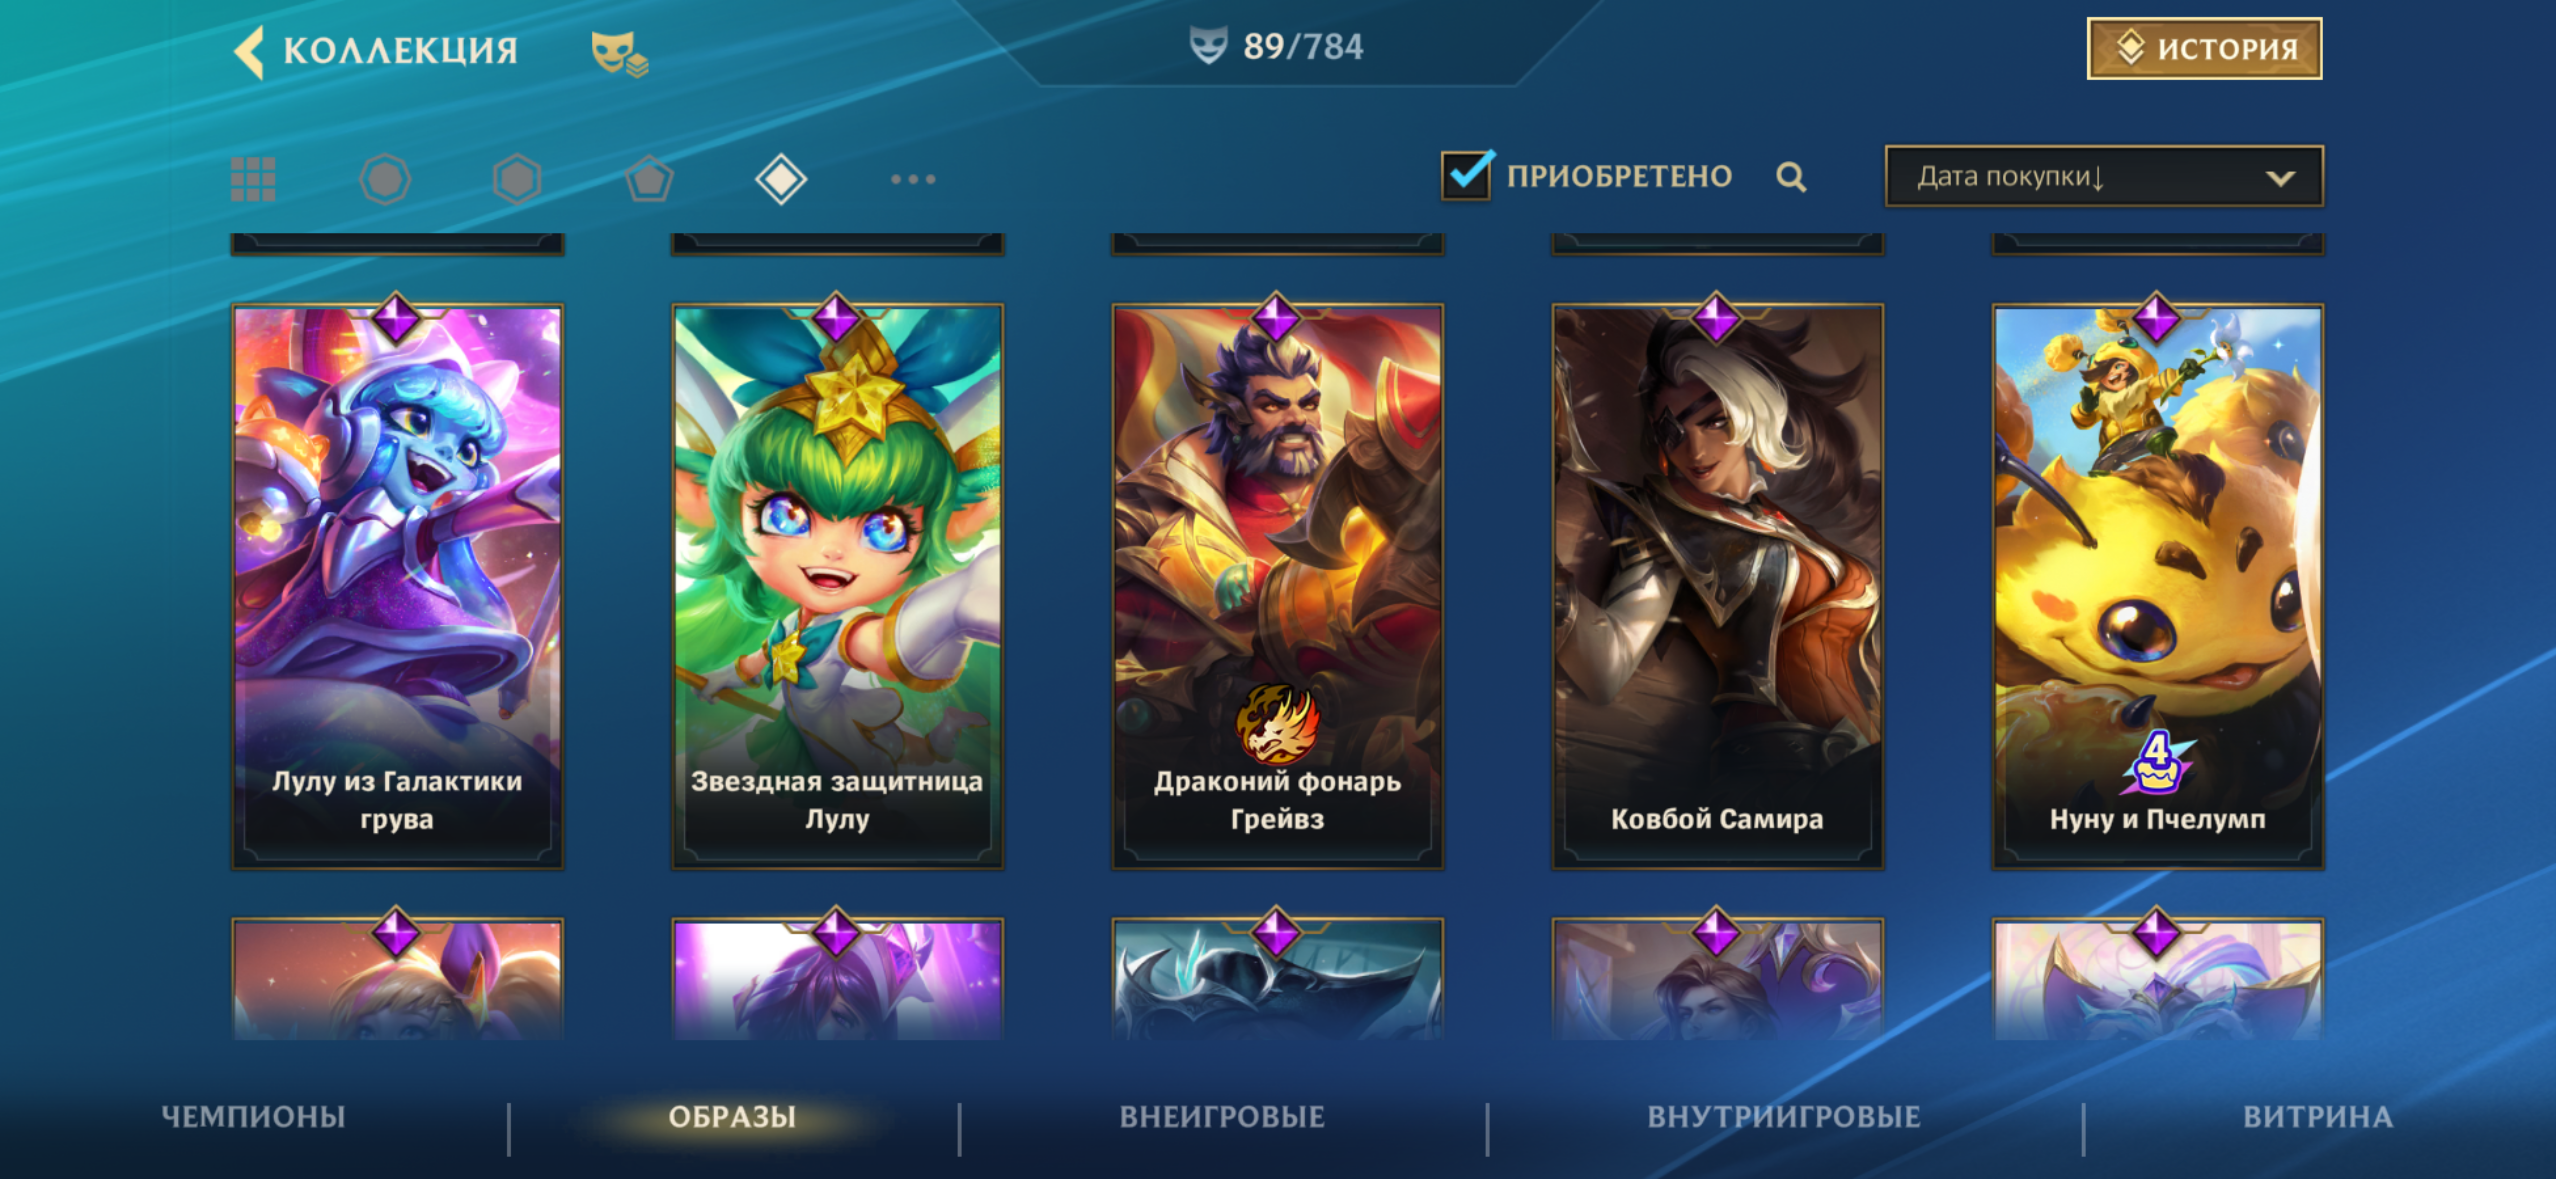Open the masks and coins icon

point(619,53)
